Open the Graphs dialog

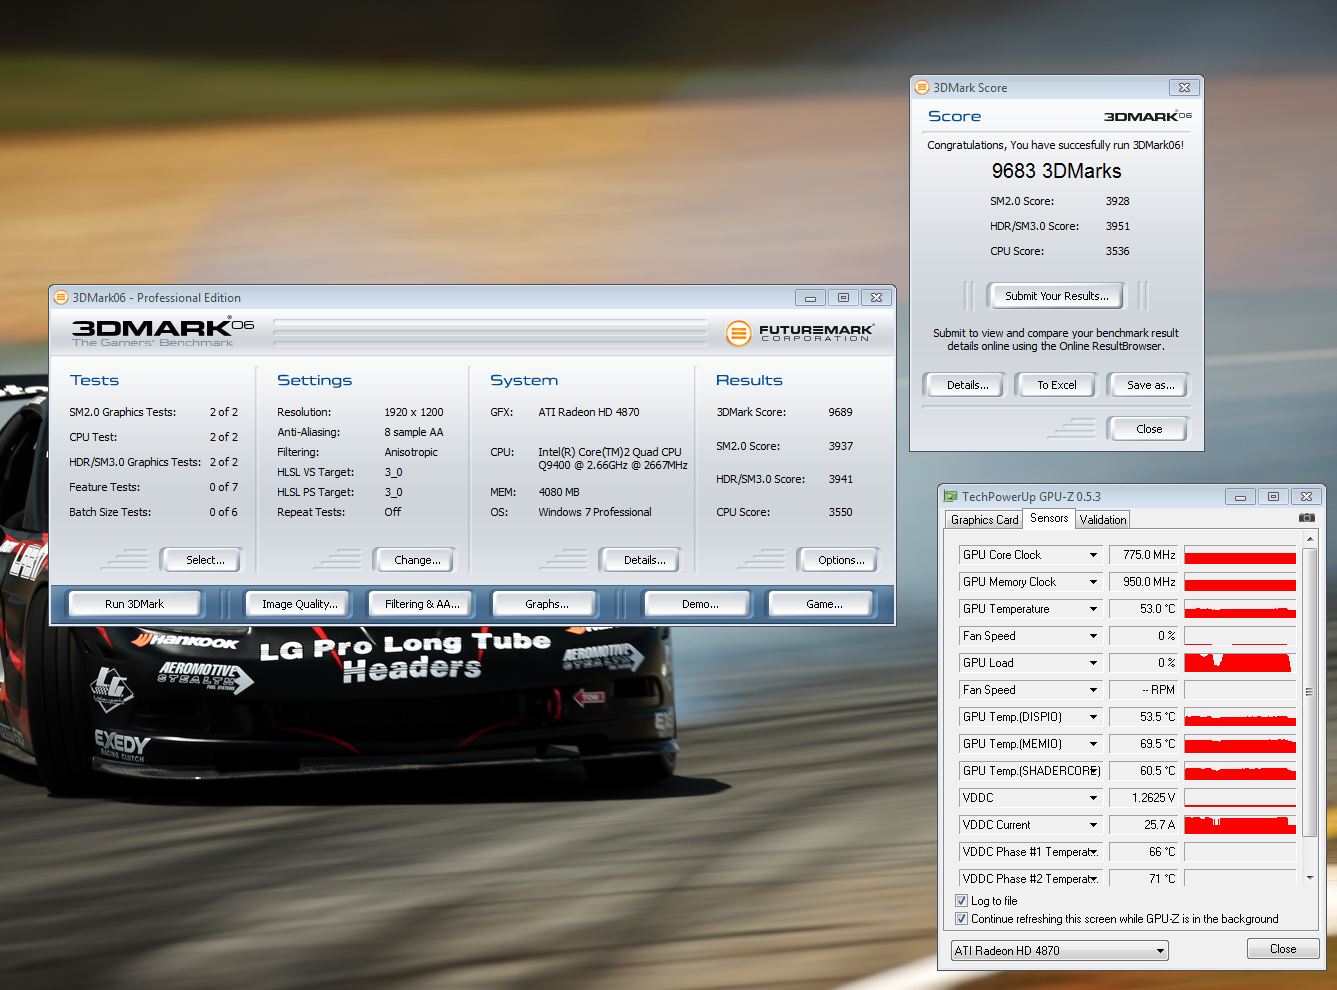tap(546, 604)
